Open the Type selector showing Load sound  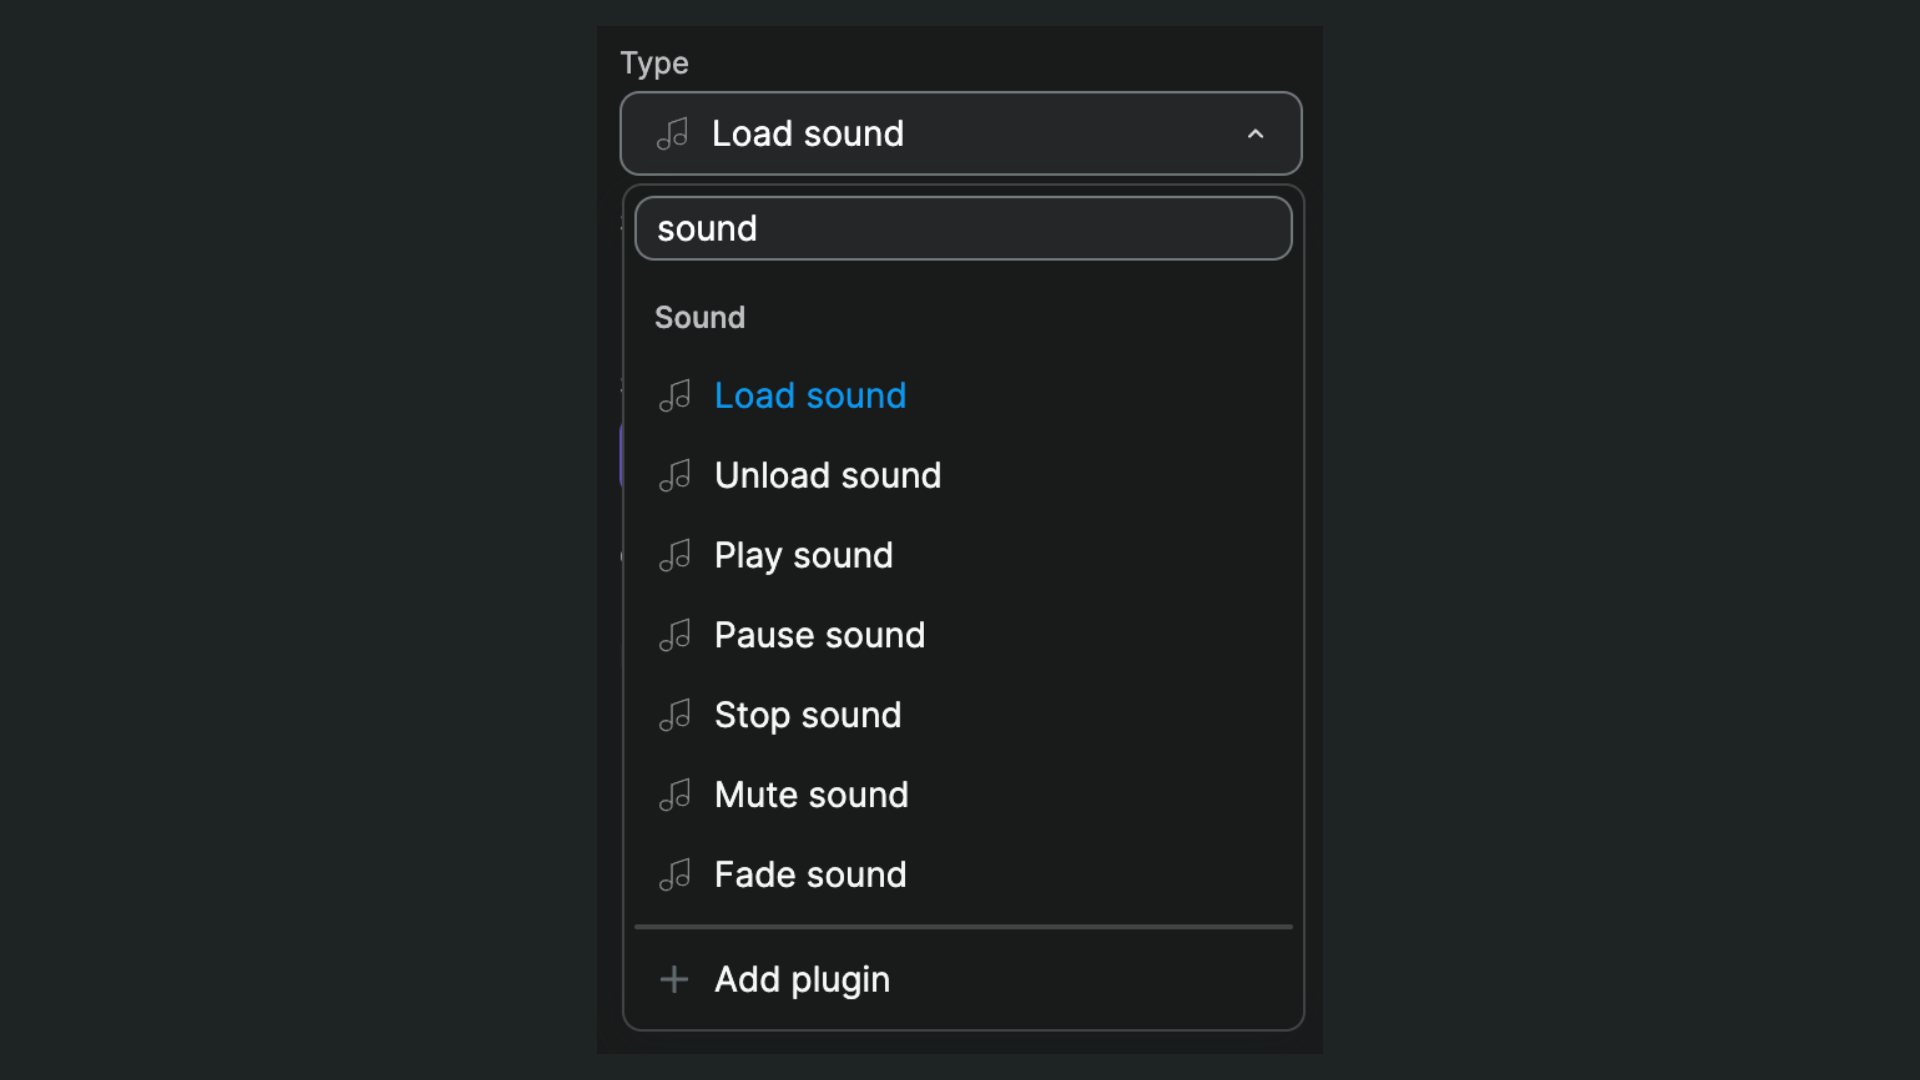[x=960, y=133]
